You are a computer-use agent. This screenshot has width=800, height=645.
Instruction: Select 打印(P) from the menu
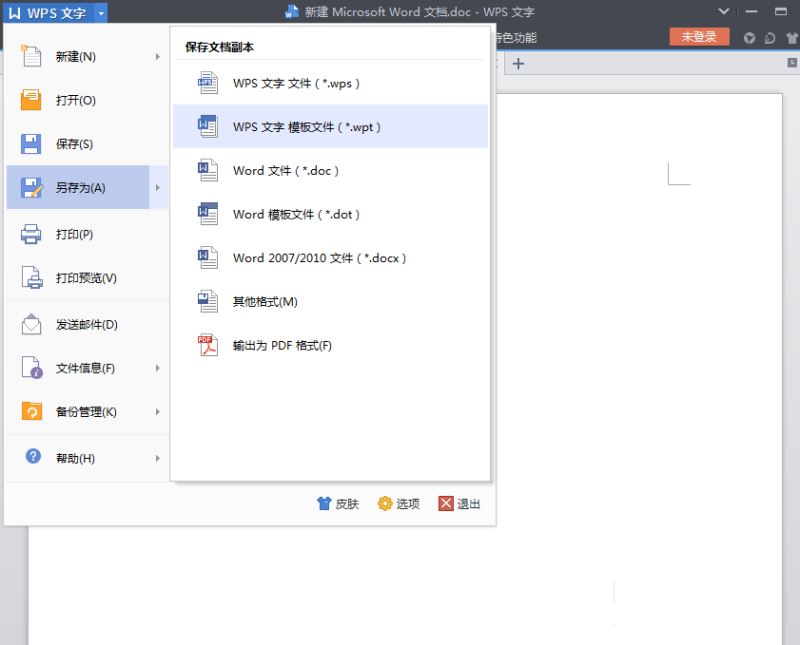(x=86, y=234)
